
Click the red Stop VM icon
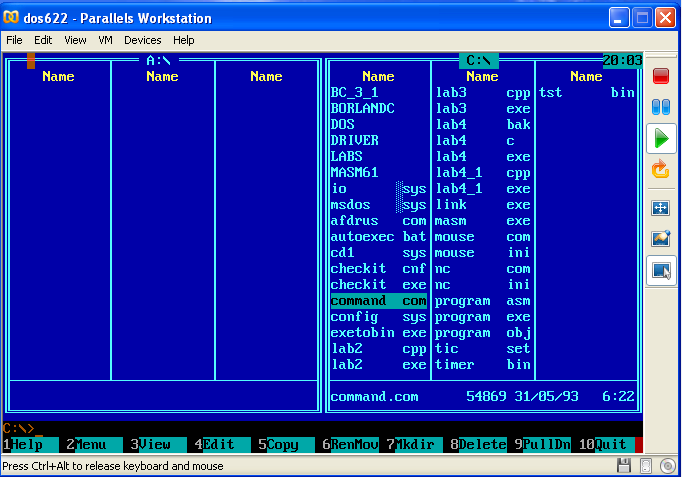click(661, 76)
